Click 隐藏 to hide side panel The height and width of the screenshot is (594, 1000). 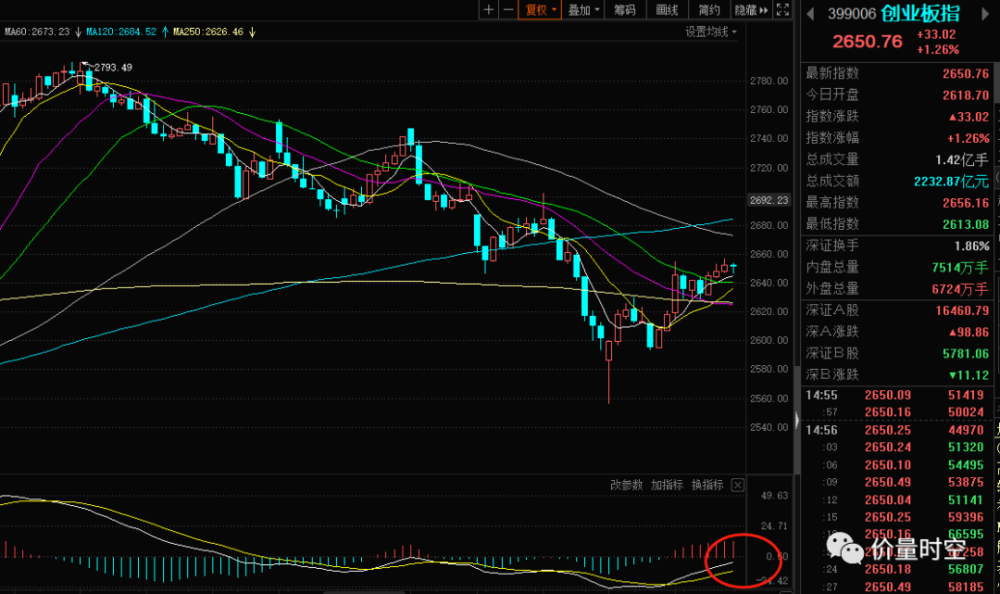coord(751,10)
